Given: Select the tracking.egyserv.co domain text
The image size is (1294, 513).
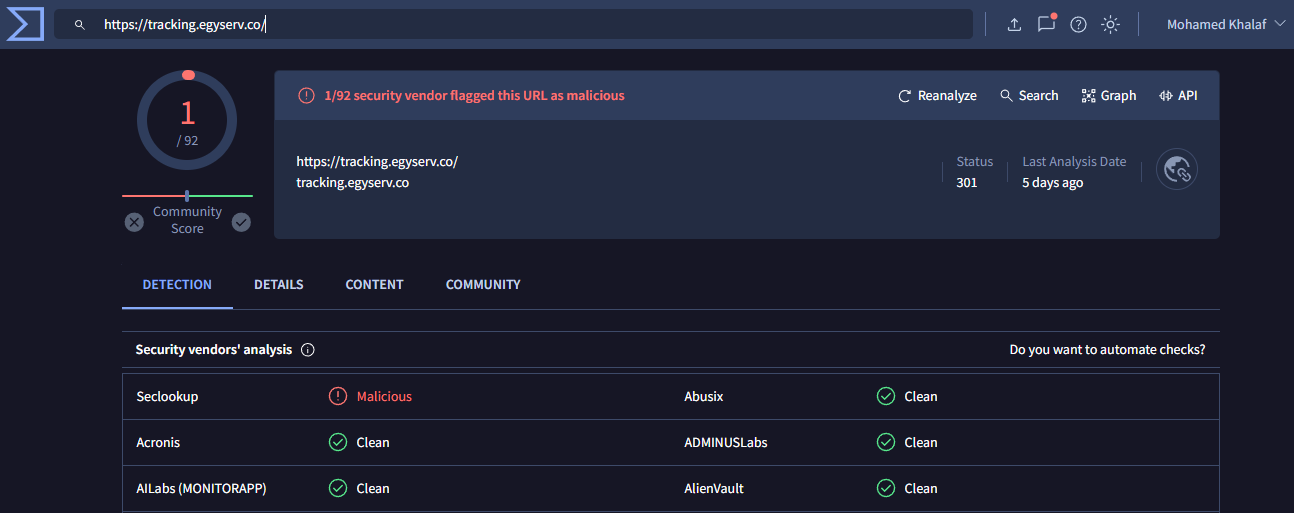Looking at the screenshot, I should tap(352, 183).
